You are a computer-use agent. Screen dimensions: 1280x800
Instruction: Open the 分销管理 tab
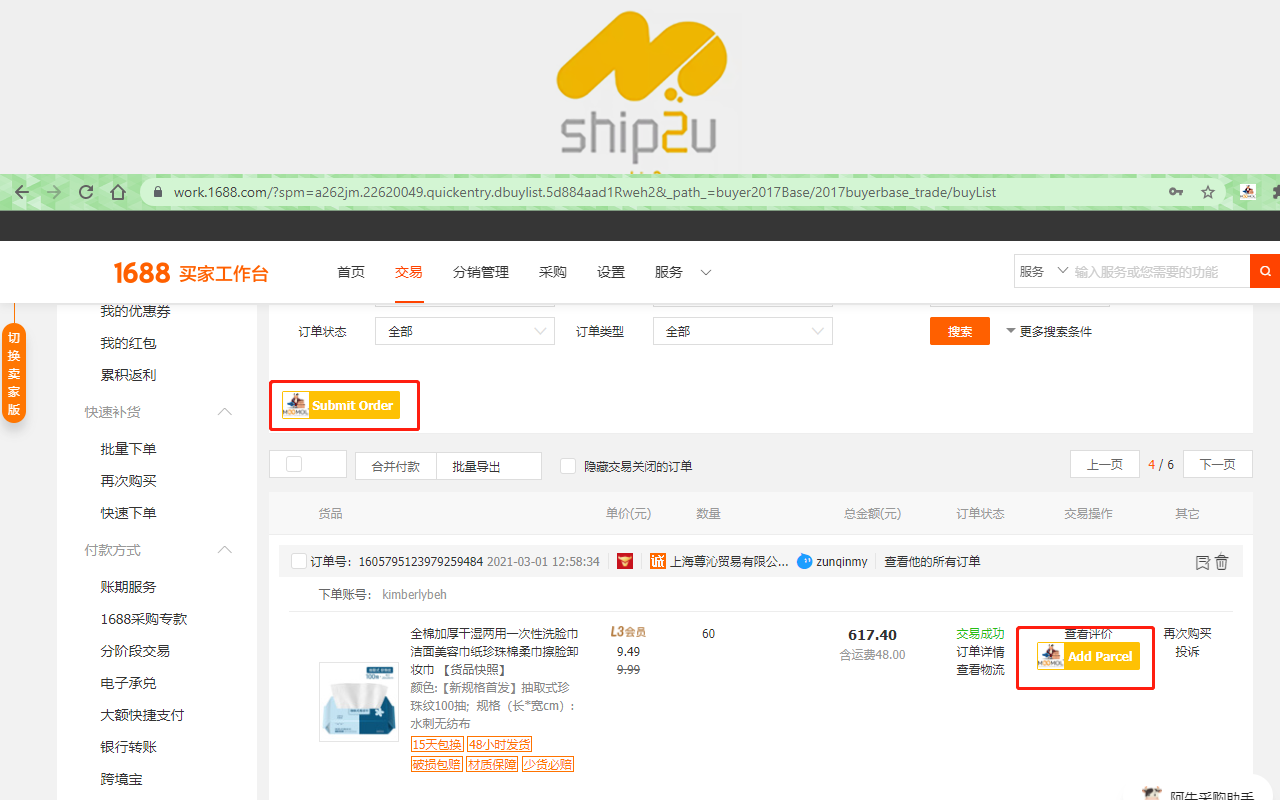pos(481,272)
